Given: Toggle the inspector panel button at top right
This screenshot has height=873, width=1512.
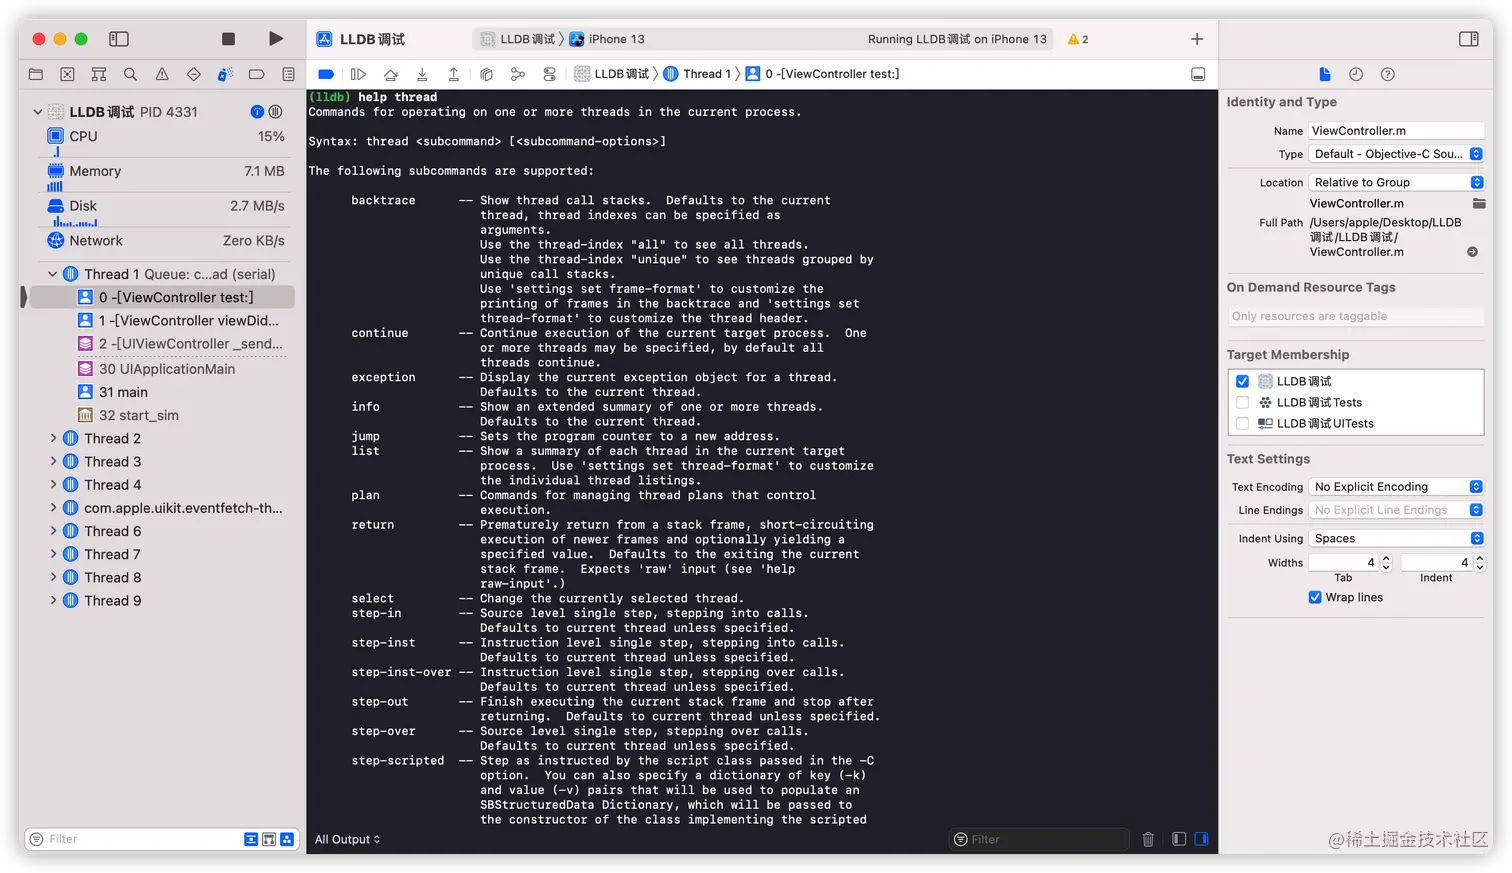Looking at the screenshot, I should pyautogui.click(x=1468, y=39).
